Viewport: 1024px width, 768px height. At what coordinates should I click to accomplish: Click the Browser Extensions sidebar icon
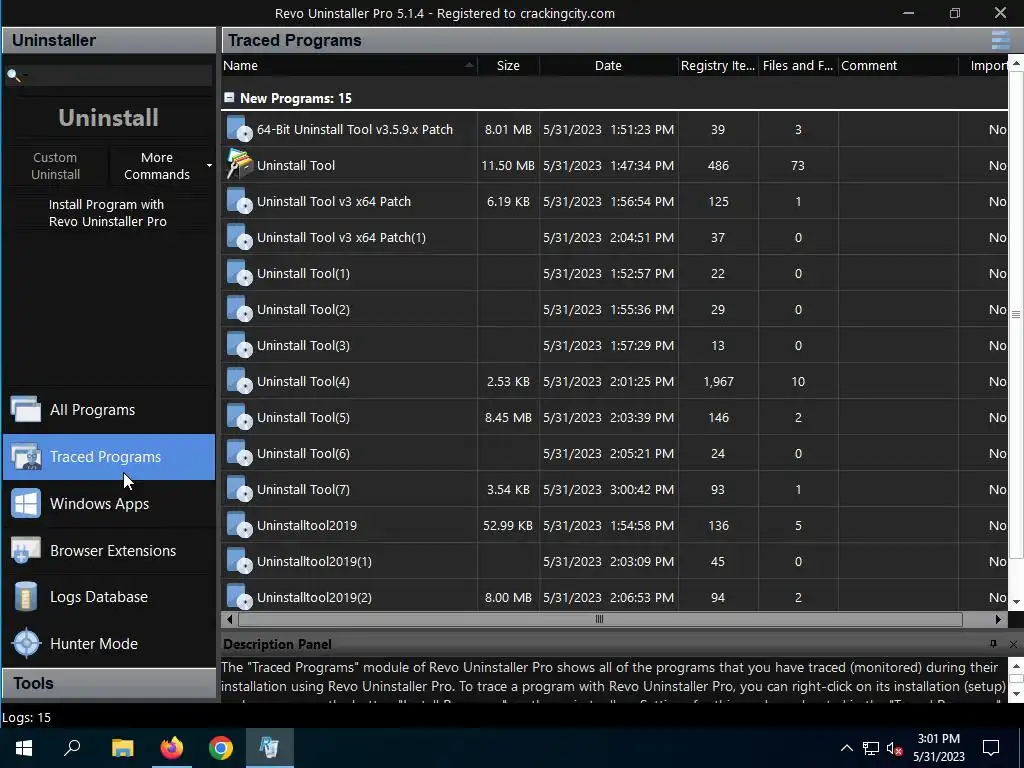coord(26,551)
